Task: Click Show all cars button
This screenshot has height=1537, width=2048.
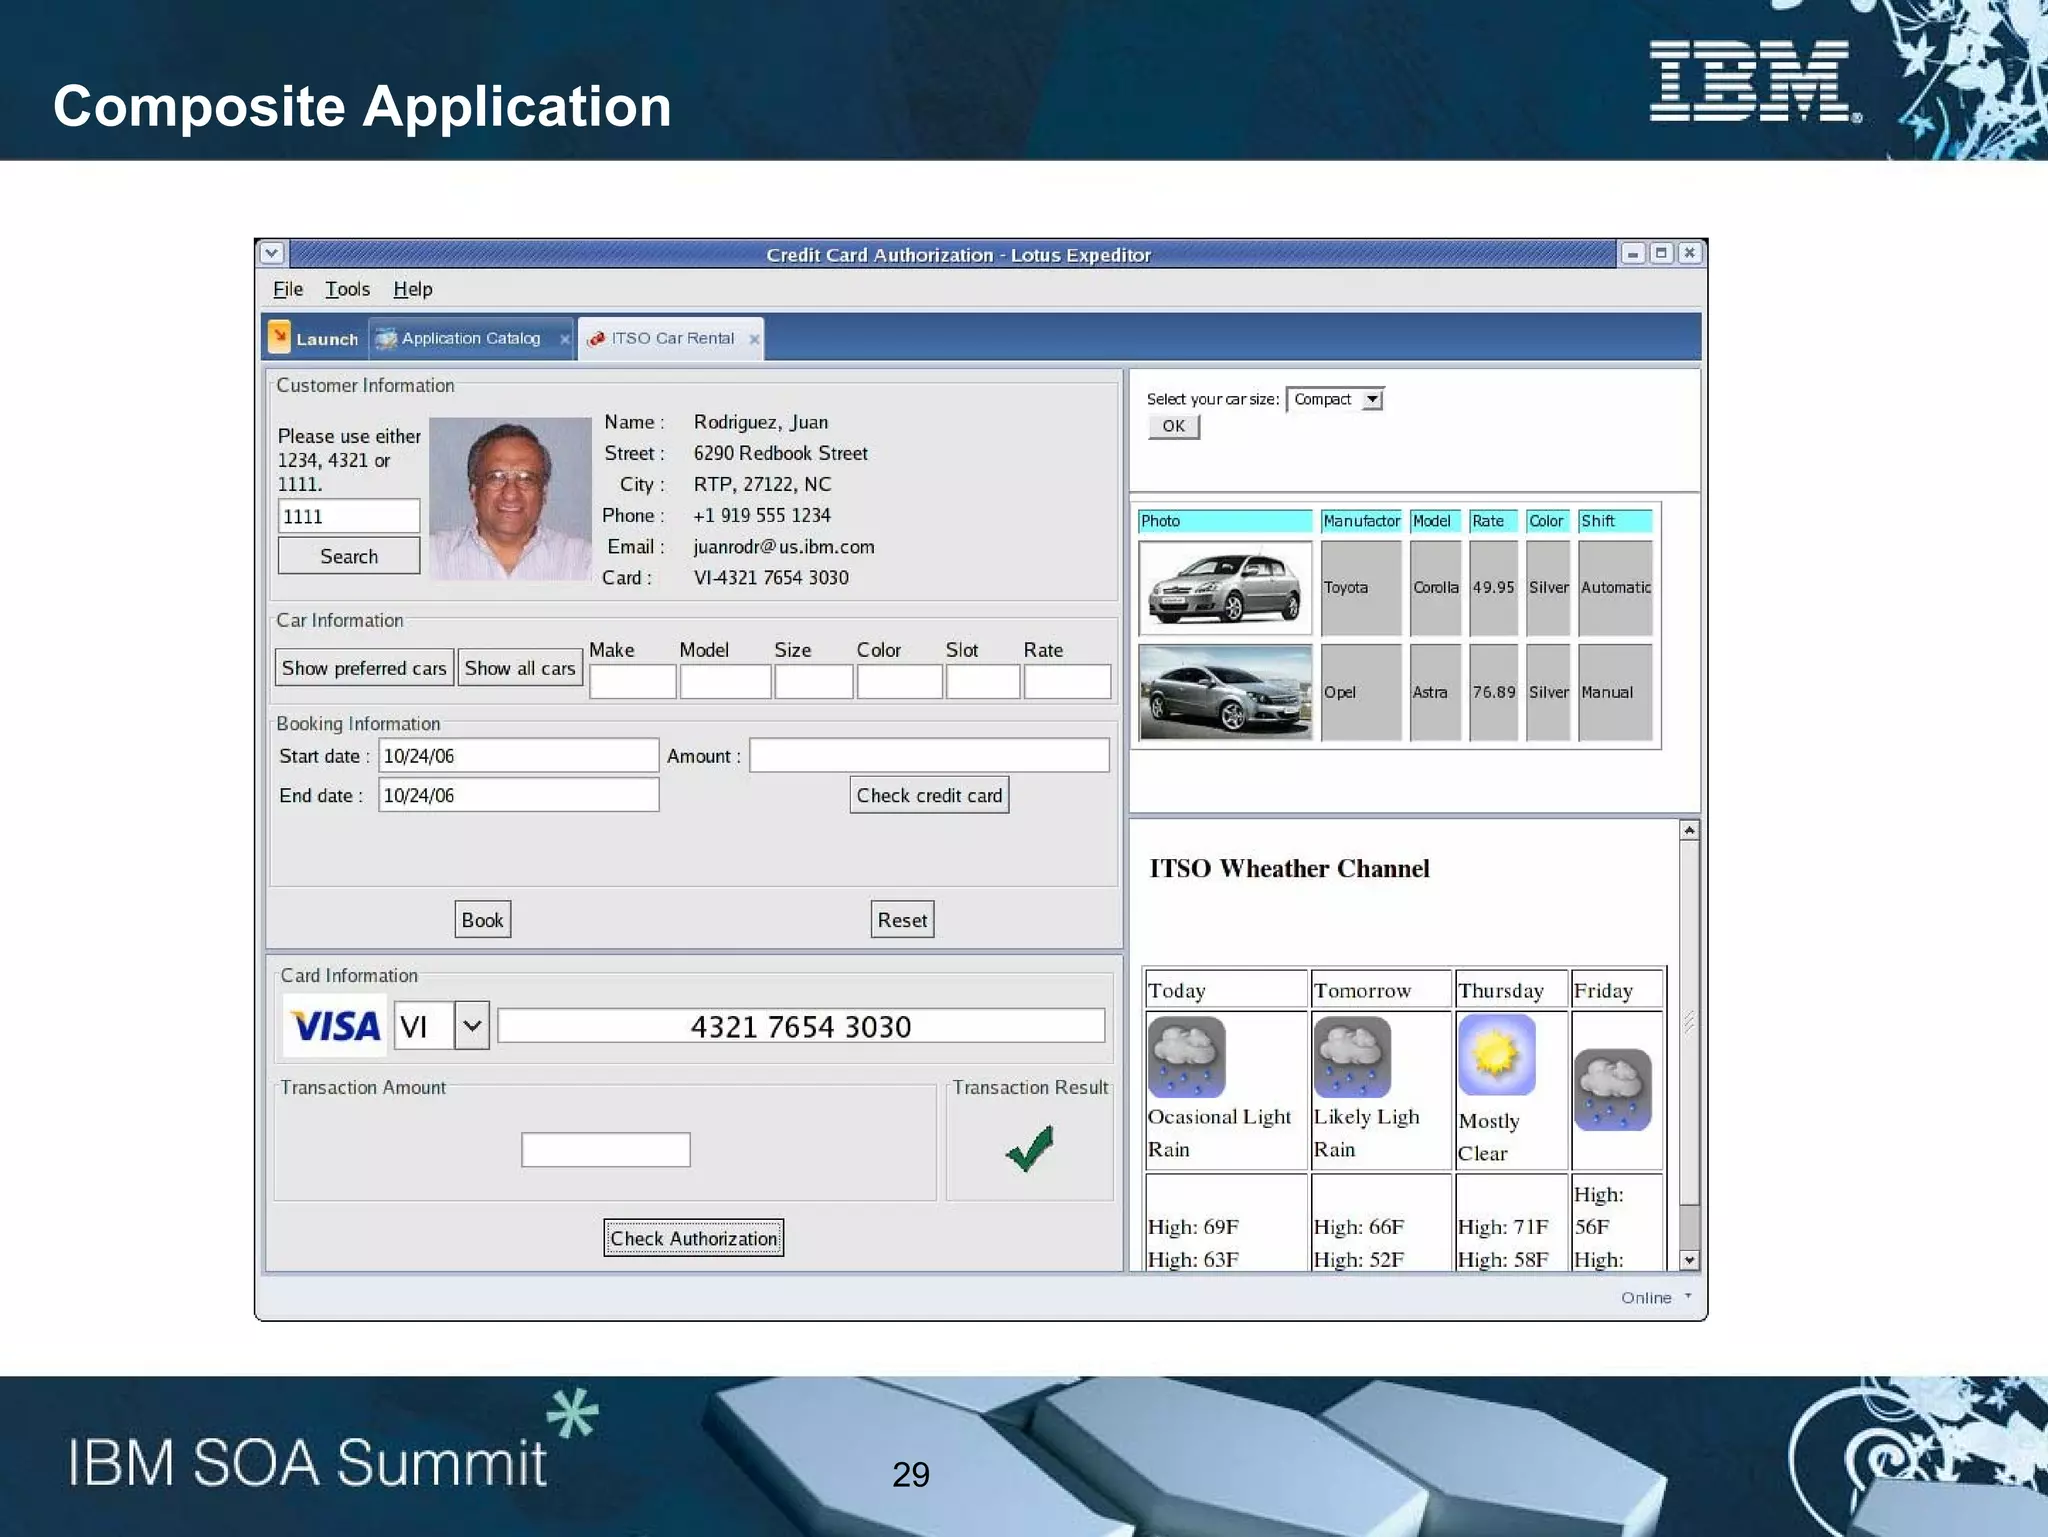Action: (x=520, y=668)
